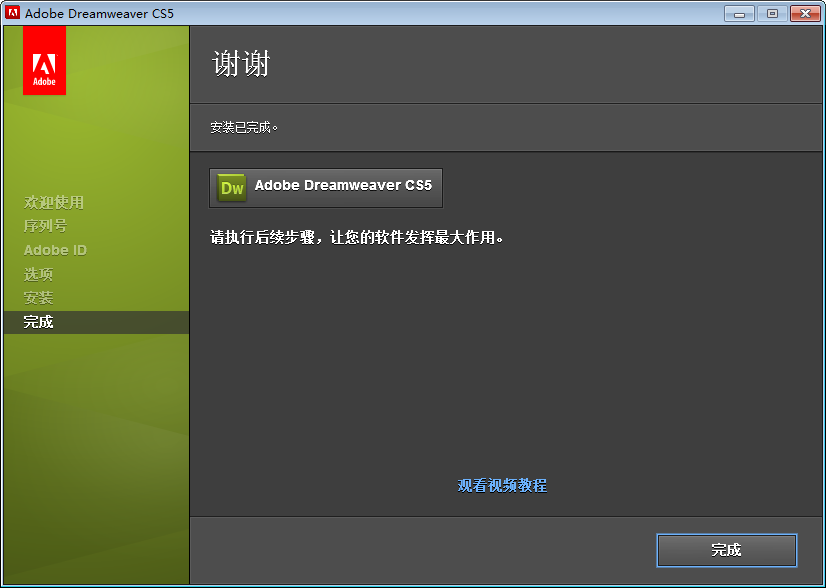Click the 安装已完成 status message
Screen dimensions: 826x588
click(244, 128)
